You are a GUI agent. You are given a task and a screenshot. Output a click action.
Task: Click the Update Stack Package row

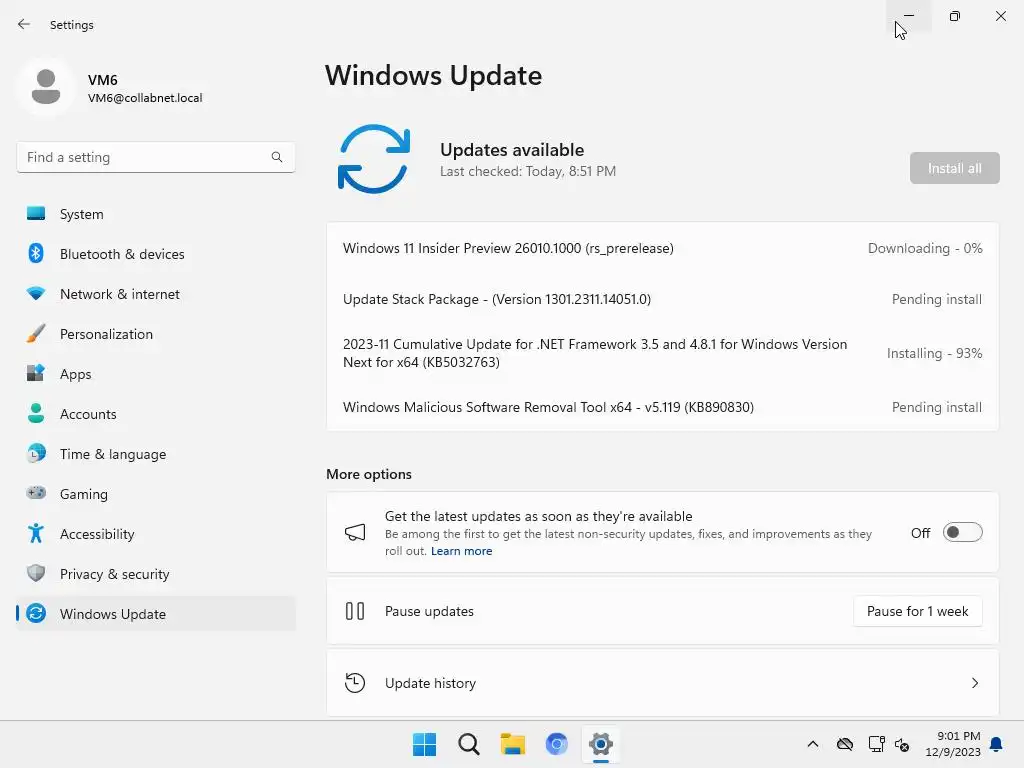(x=662, y=299)
